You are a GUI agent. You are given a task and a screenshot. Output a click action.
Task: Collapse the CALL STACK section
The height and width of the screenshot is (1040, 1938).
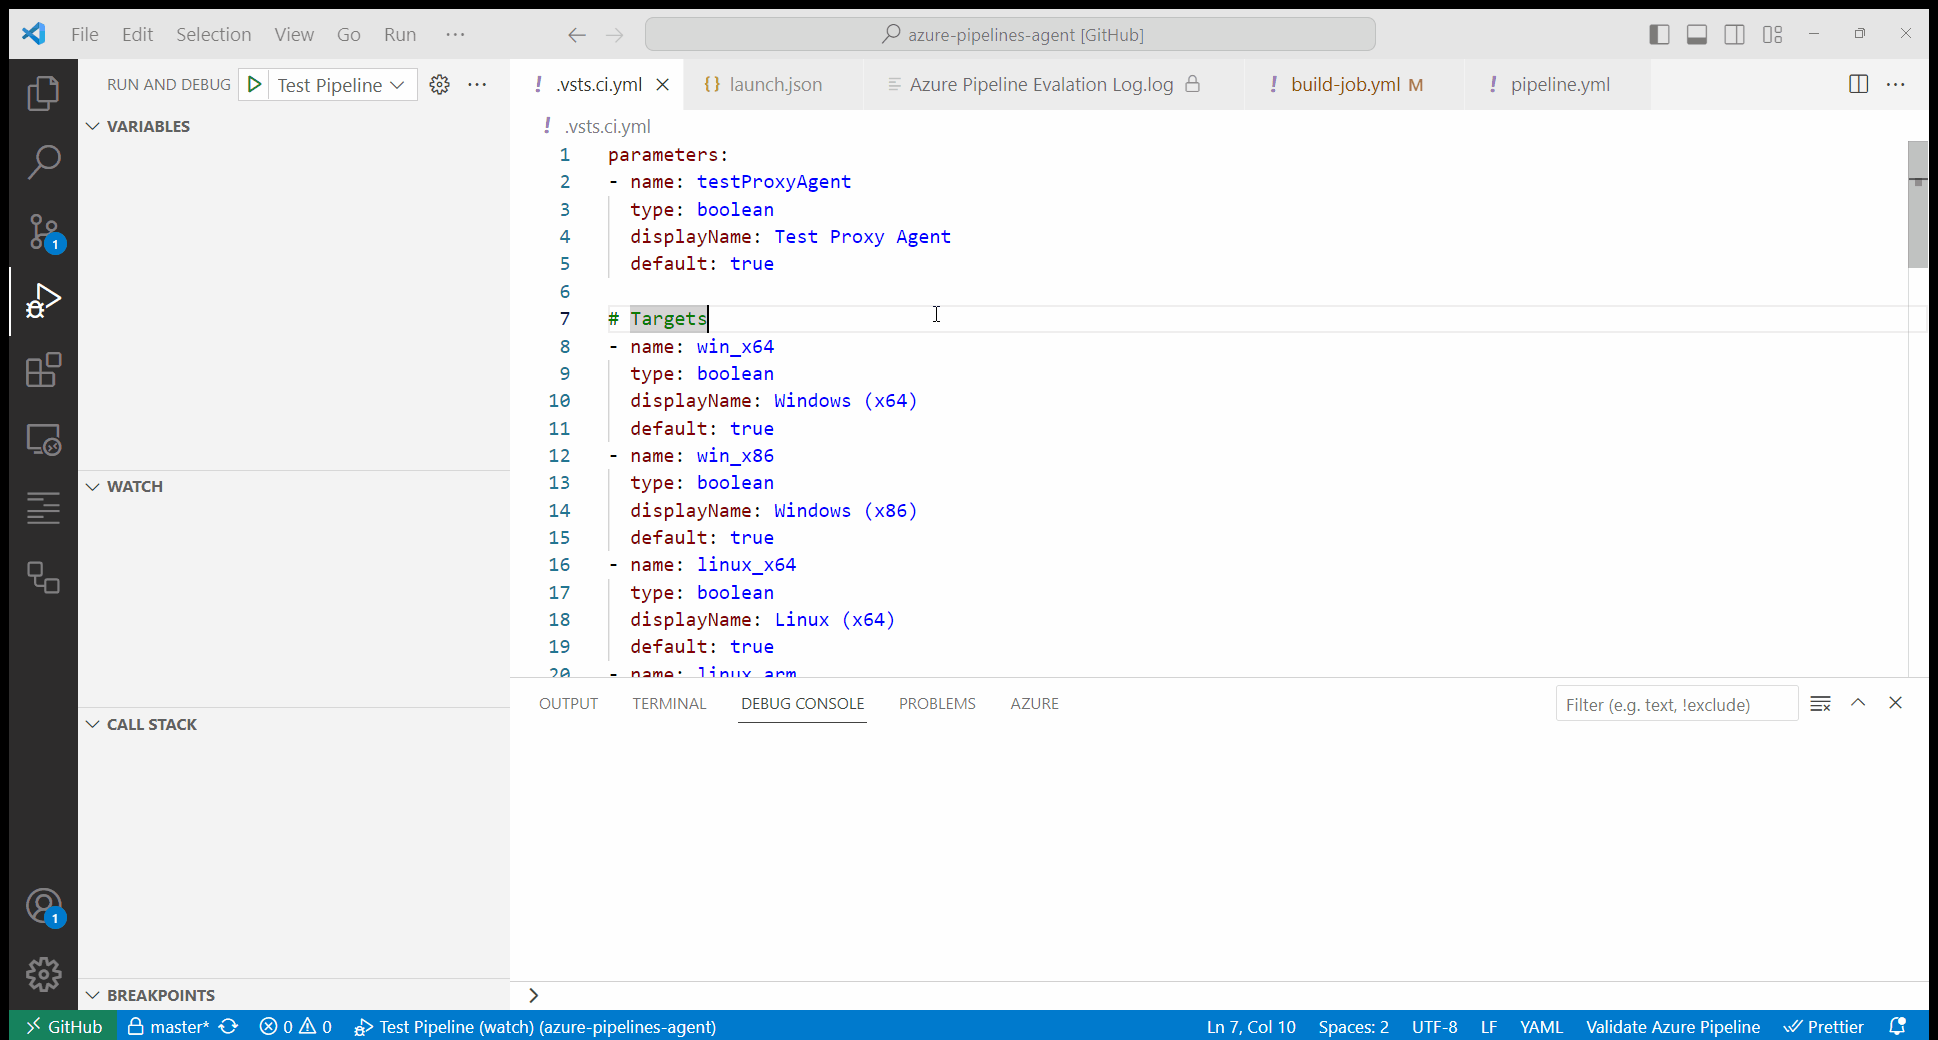(x=294, y=724)
